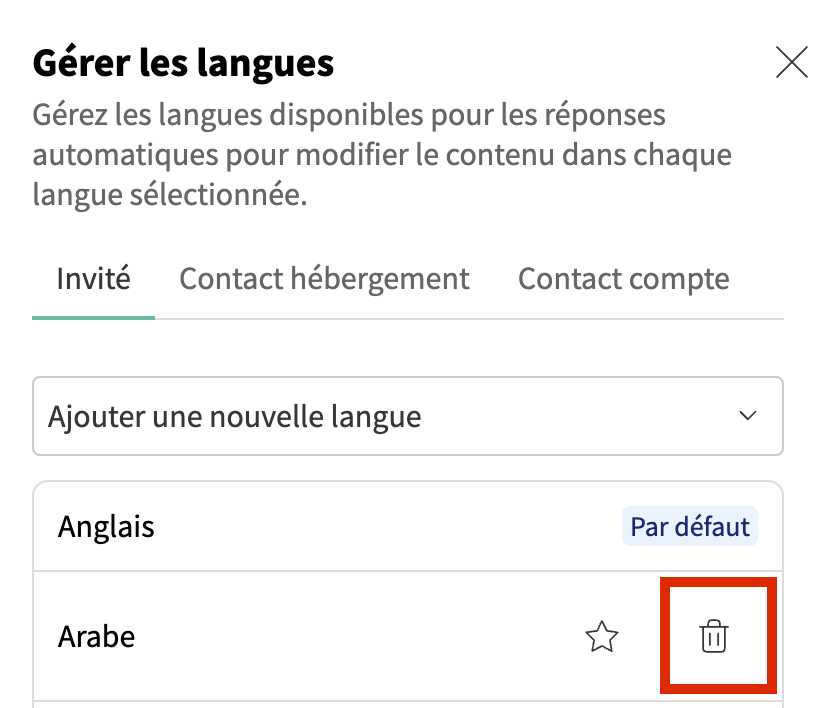
Task: Click the Gérer les langues heading
Action: (x=183, y=64)
